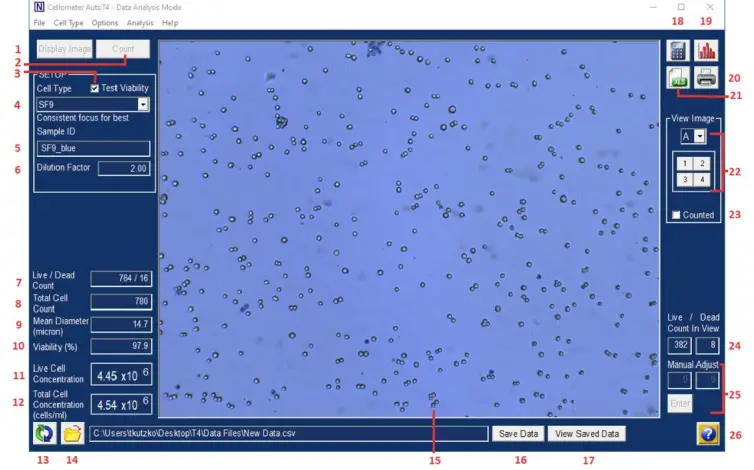Open the Analysis menu
Viewport: 754px width, 470px height.
[x=140, y=23]
